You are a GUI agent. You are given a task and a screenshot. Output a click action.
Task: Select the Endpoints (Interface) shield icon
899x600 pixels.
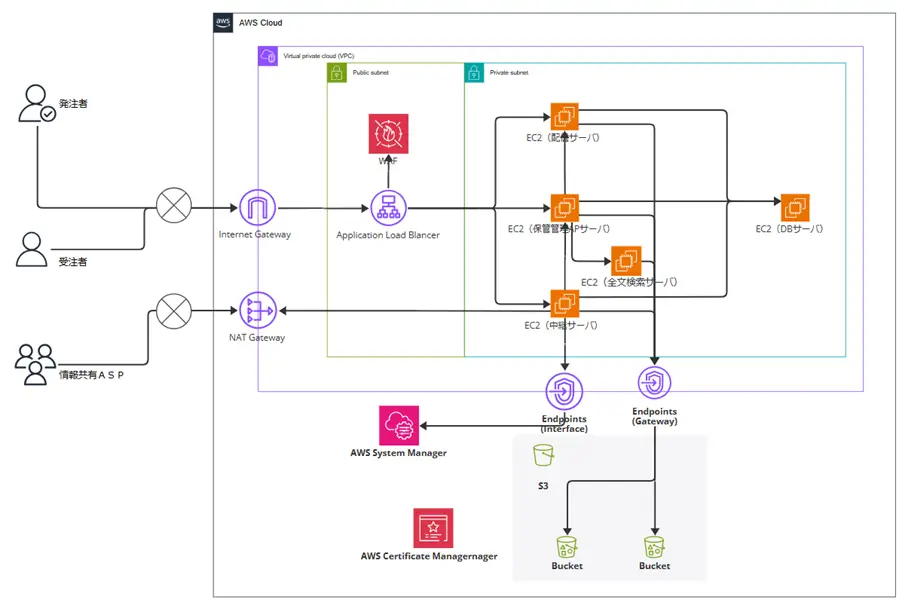564,391
